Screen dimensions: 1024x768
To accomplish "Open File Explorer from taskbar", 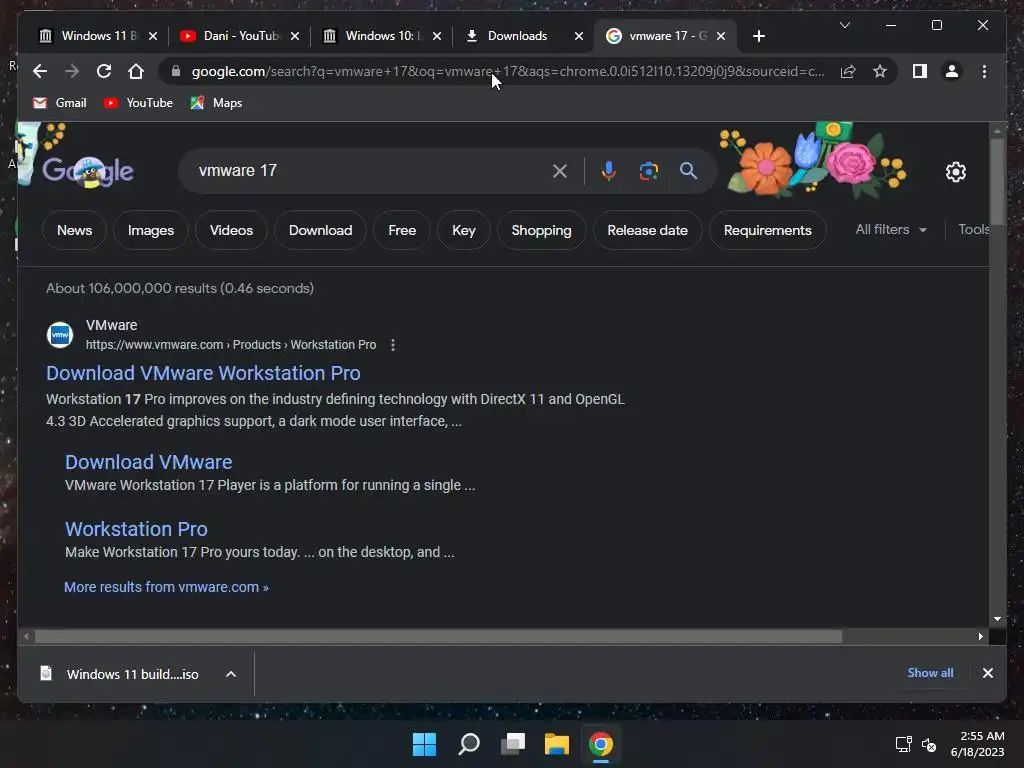I will pos(557,744).
